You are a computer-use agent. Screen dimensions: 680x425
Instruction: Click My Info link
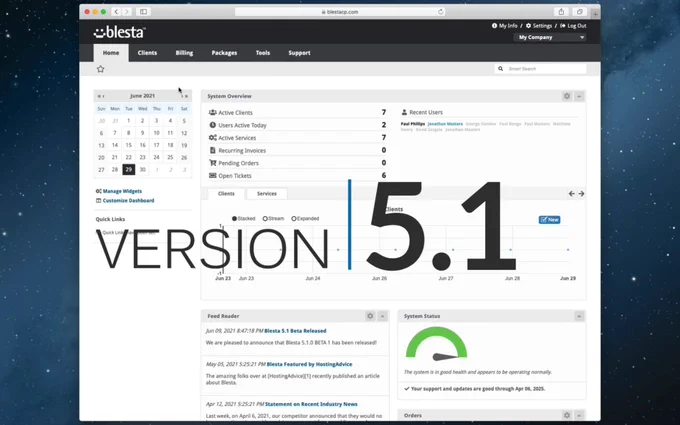pos(504,26)
